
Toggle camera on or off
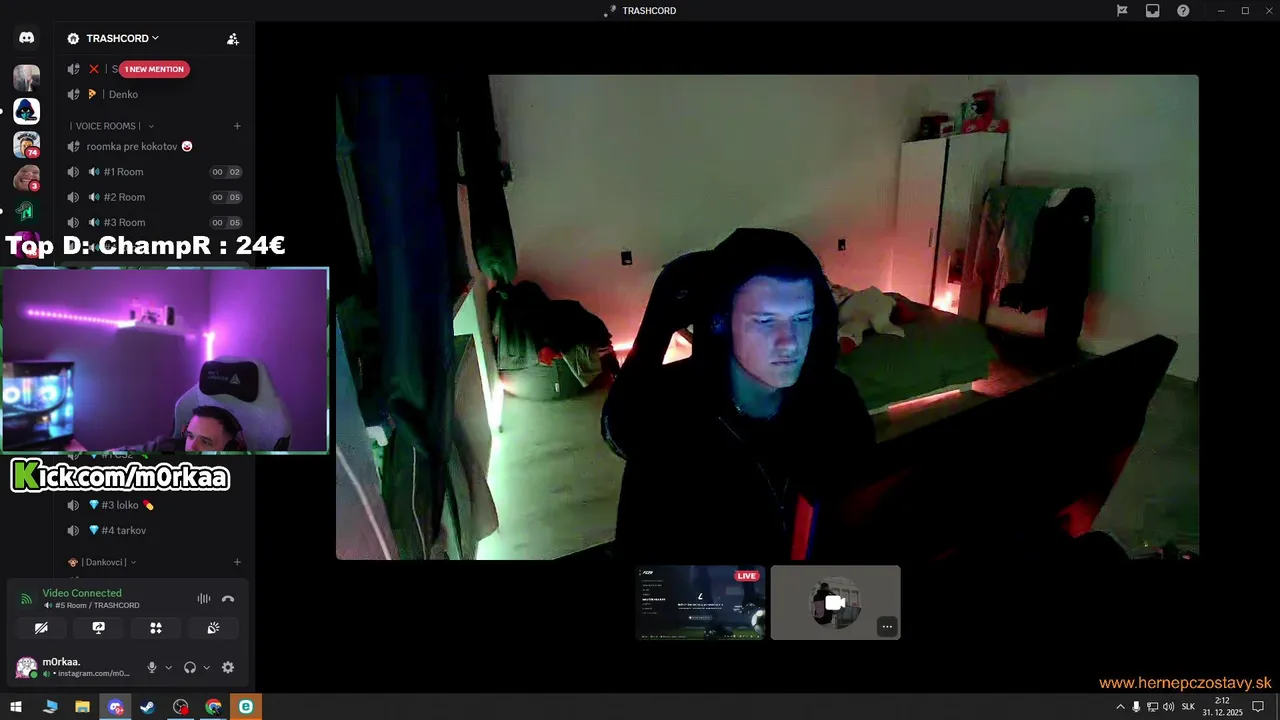click(41, 628)
